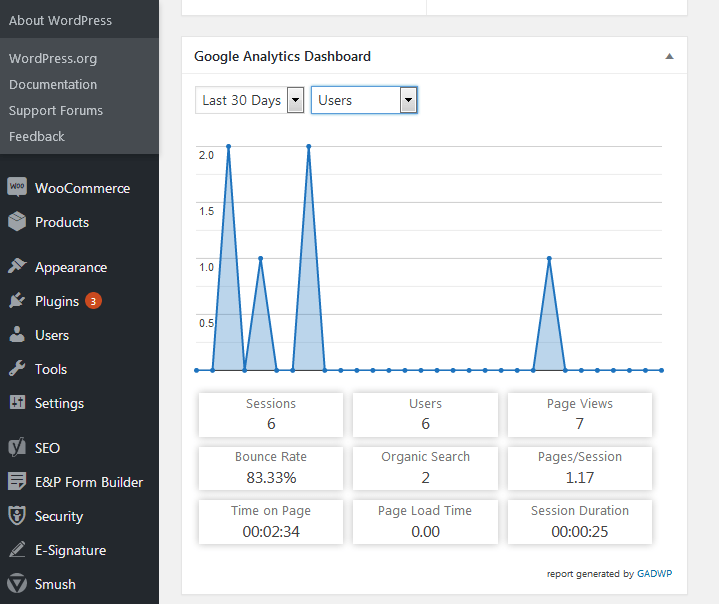Screen dimensions: 719x604
Task: Click the Bounce Rate 83.33% box
Action: [271, 468]
